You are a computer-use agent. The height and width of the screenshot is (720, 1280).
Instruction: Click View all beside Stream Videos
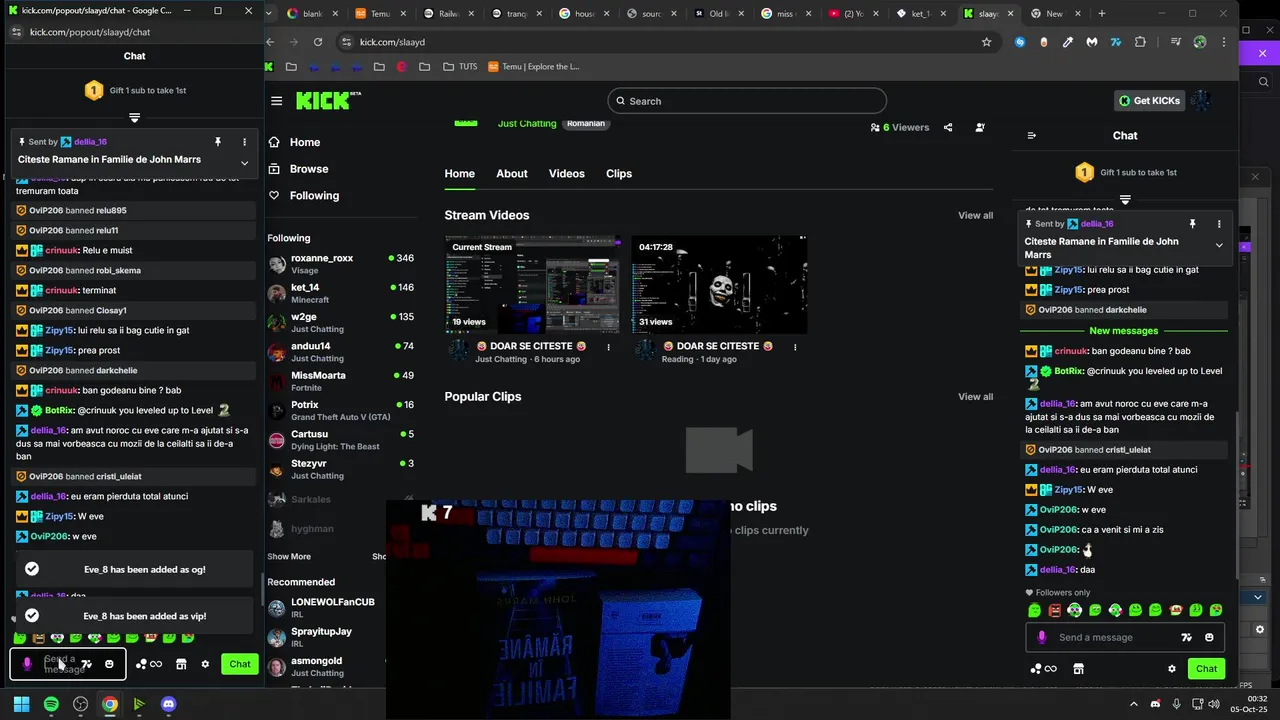pos(976,215)
